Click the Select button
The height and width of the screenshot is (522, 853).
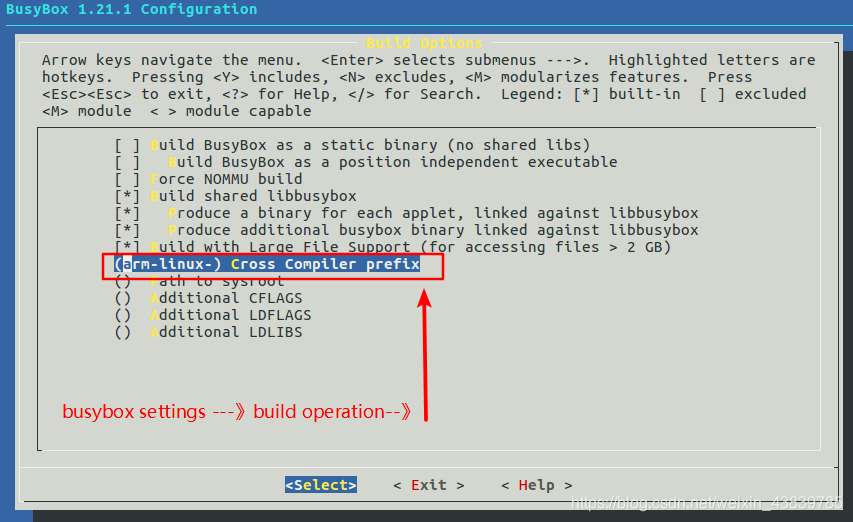pos(321,485)
